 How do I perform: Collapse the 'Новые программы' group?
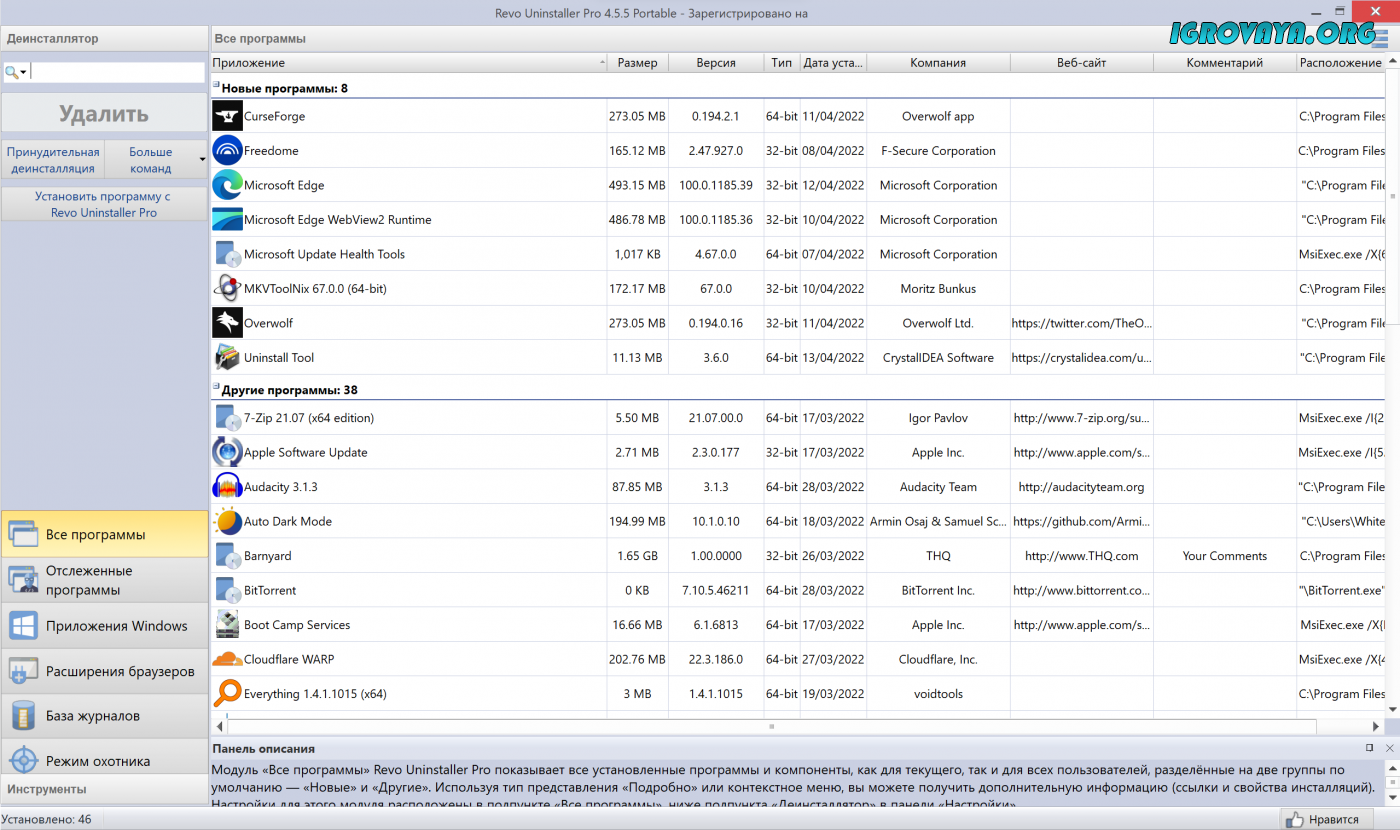[216, 86]
